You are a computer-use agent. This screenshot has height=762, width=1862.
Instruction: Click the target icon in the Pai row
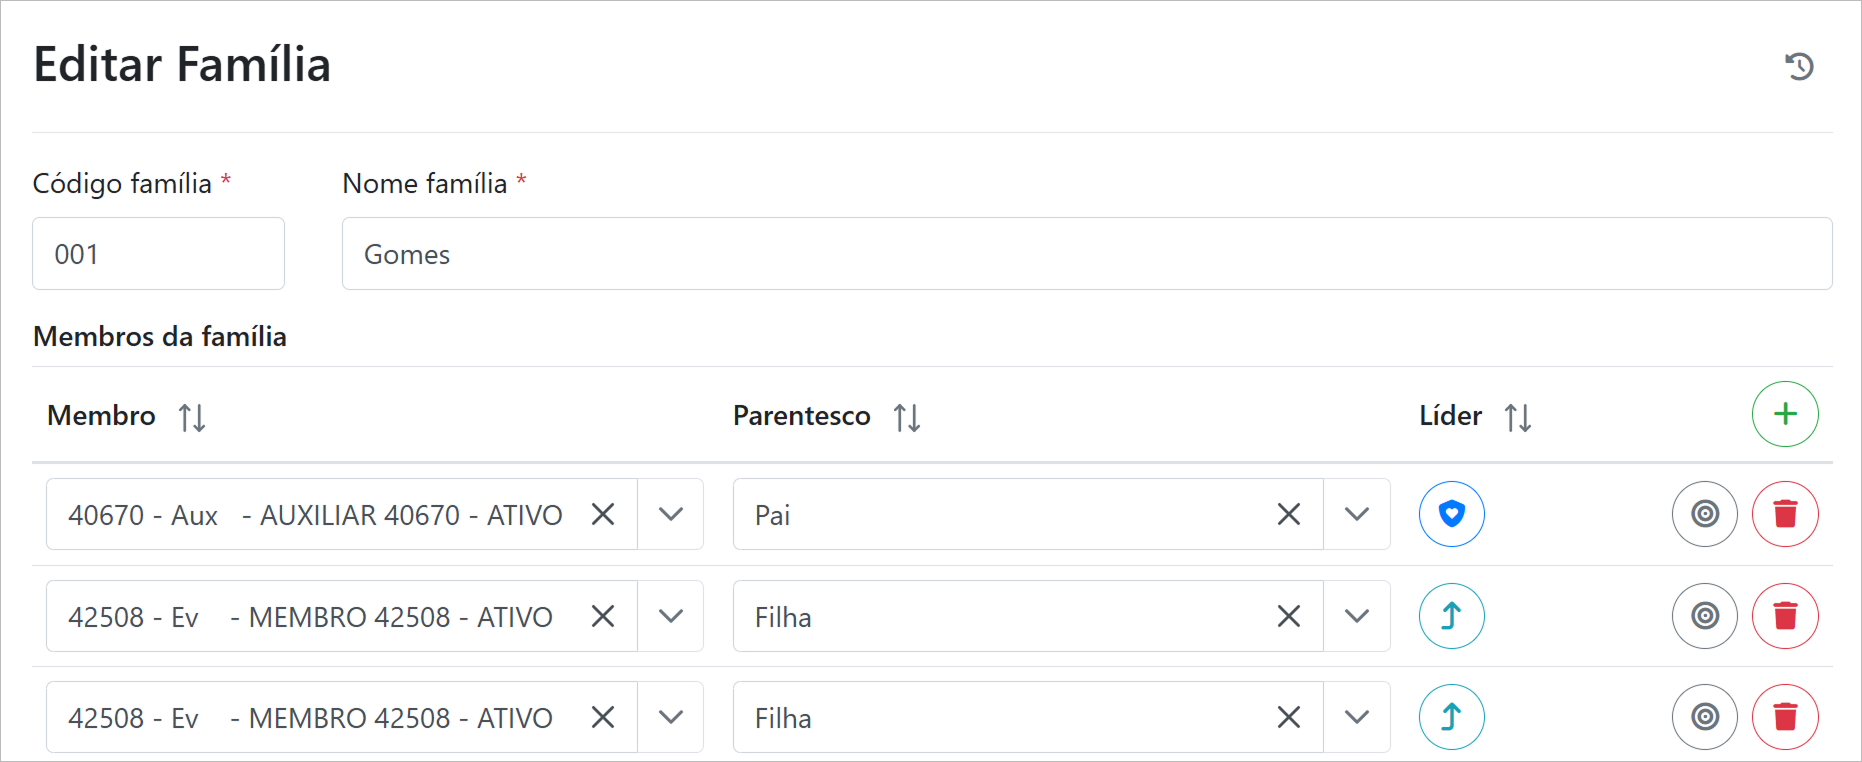1705,514
